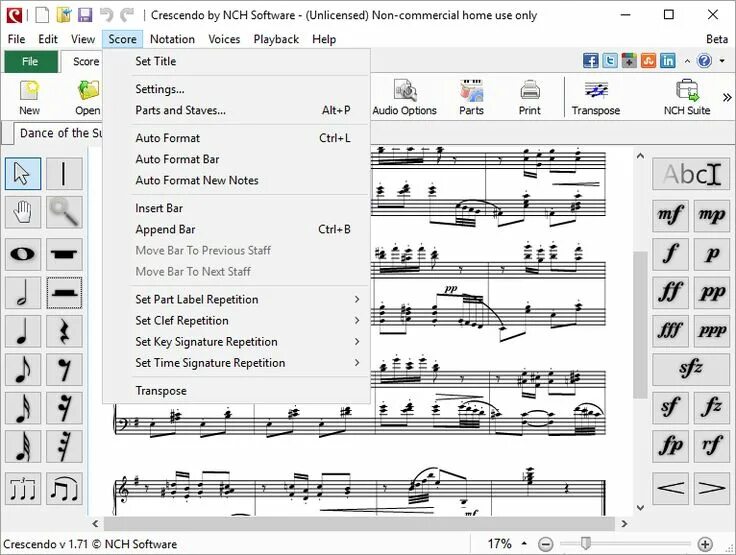The width and height of the screenshot is (736, 555).
Task: Select the whole note tool
Action: pyautogui.click(x=23, y=254)
